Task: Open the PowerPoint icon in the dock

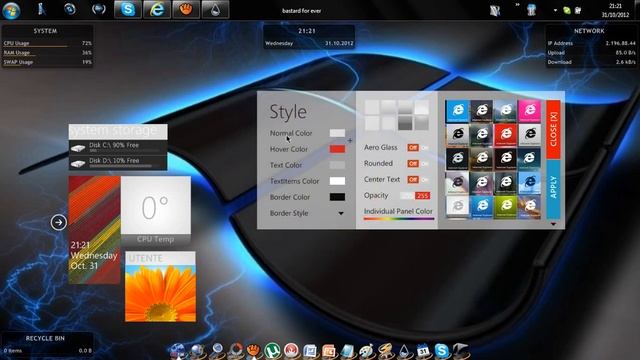Action: pos(329,351)
